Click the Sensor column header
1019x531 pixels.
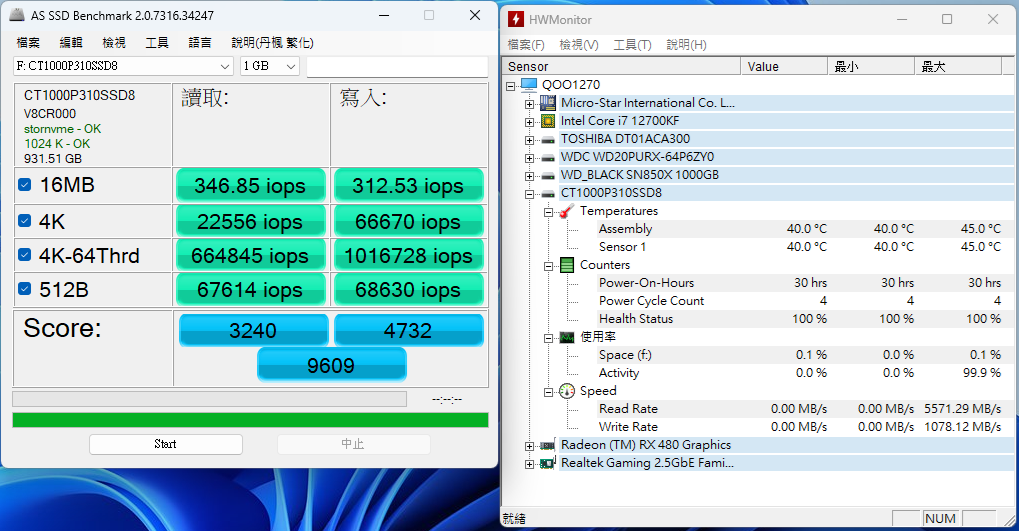(621, 66)
